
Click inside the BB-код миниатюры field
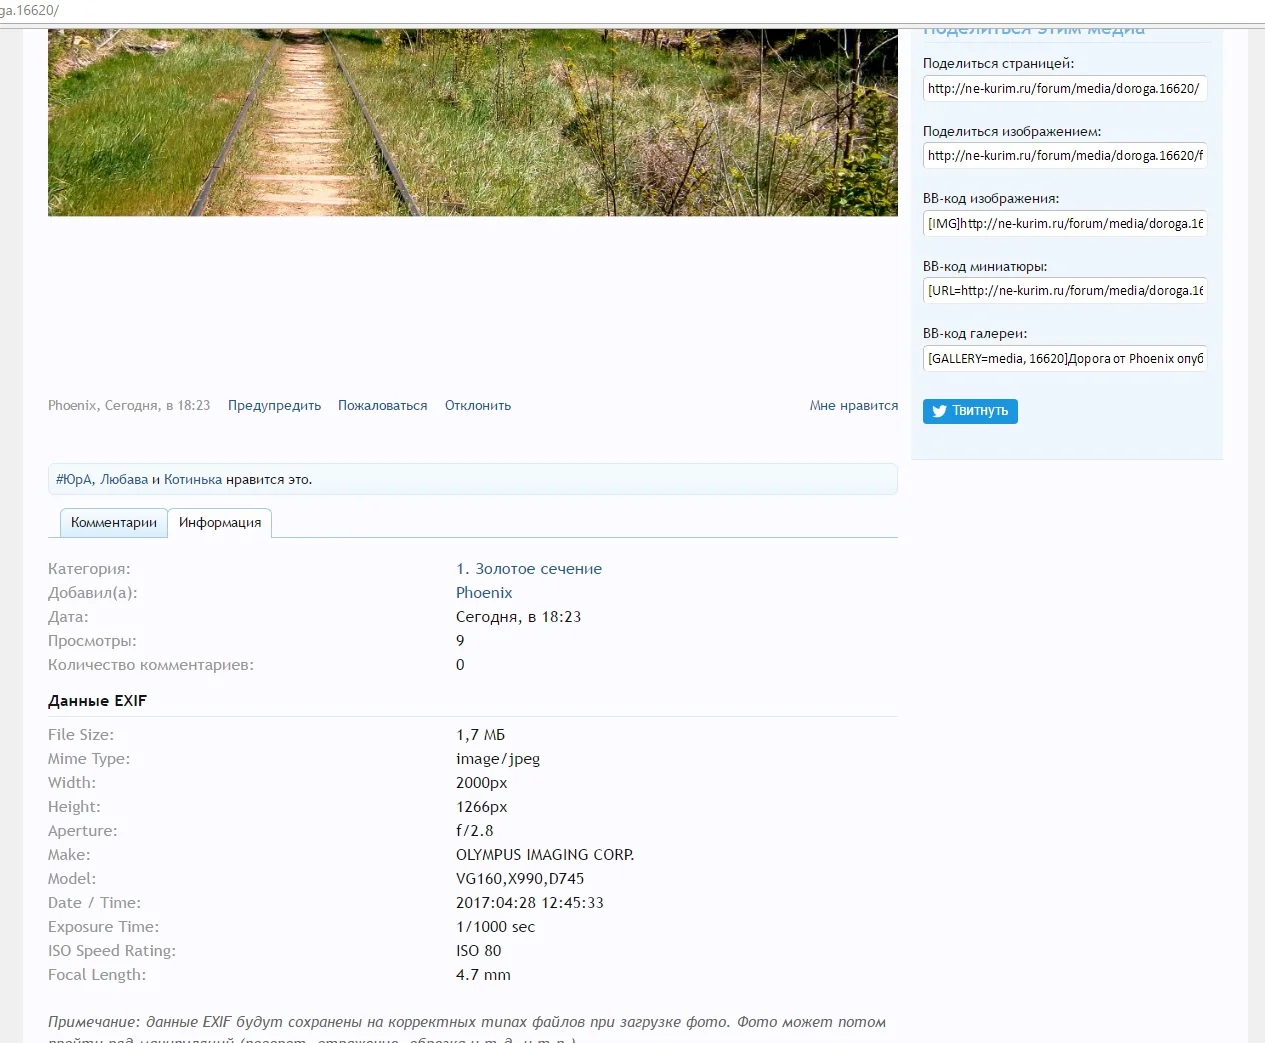(1064, 290)
